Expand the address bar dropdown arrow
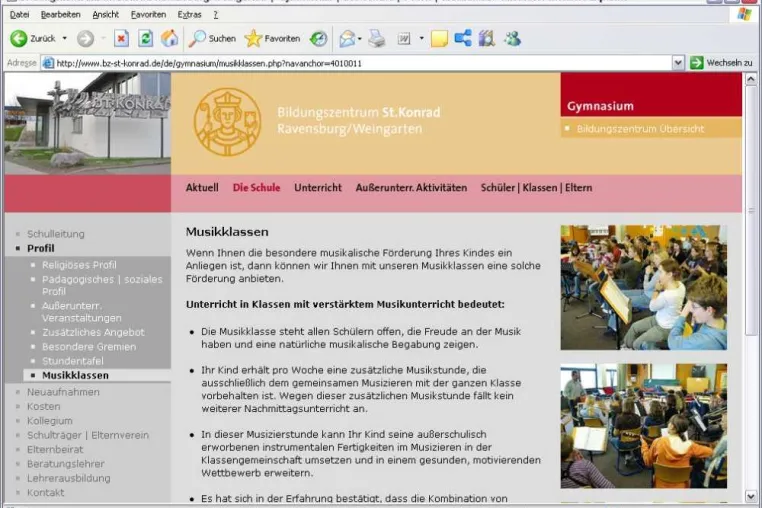Screen dimensions: 762x508 678,63
